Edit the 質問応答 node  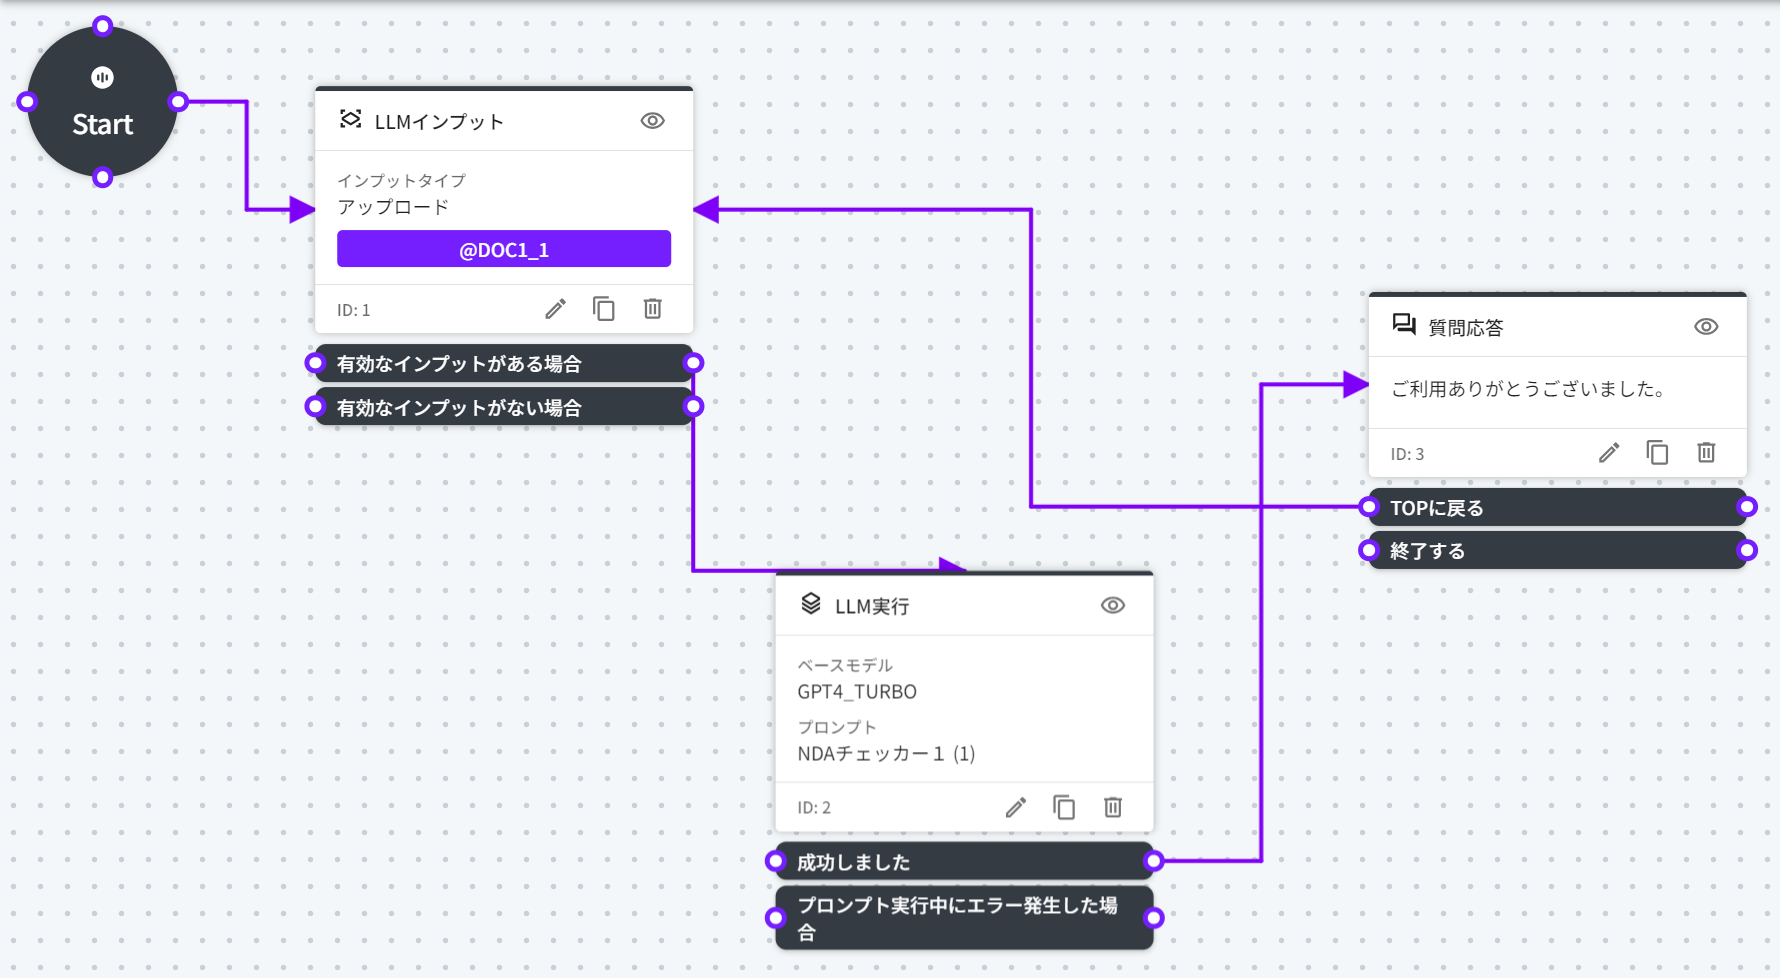1608,453
